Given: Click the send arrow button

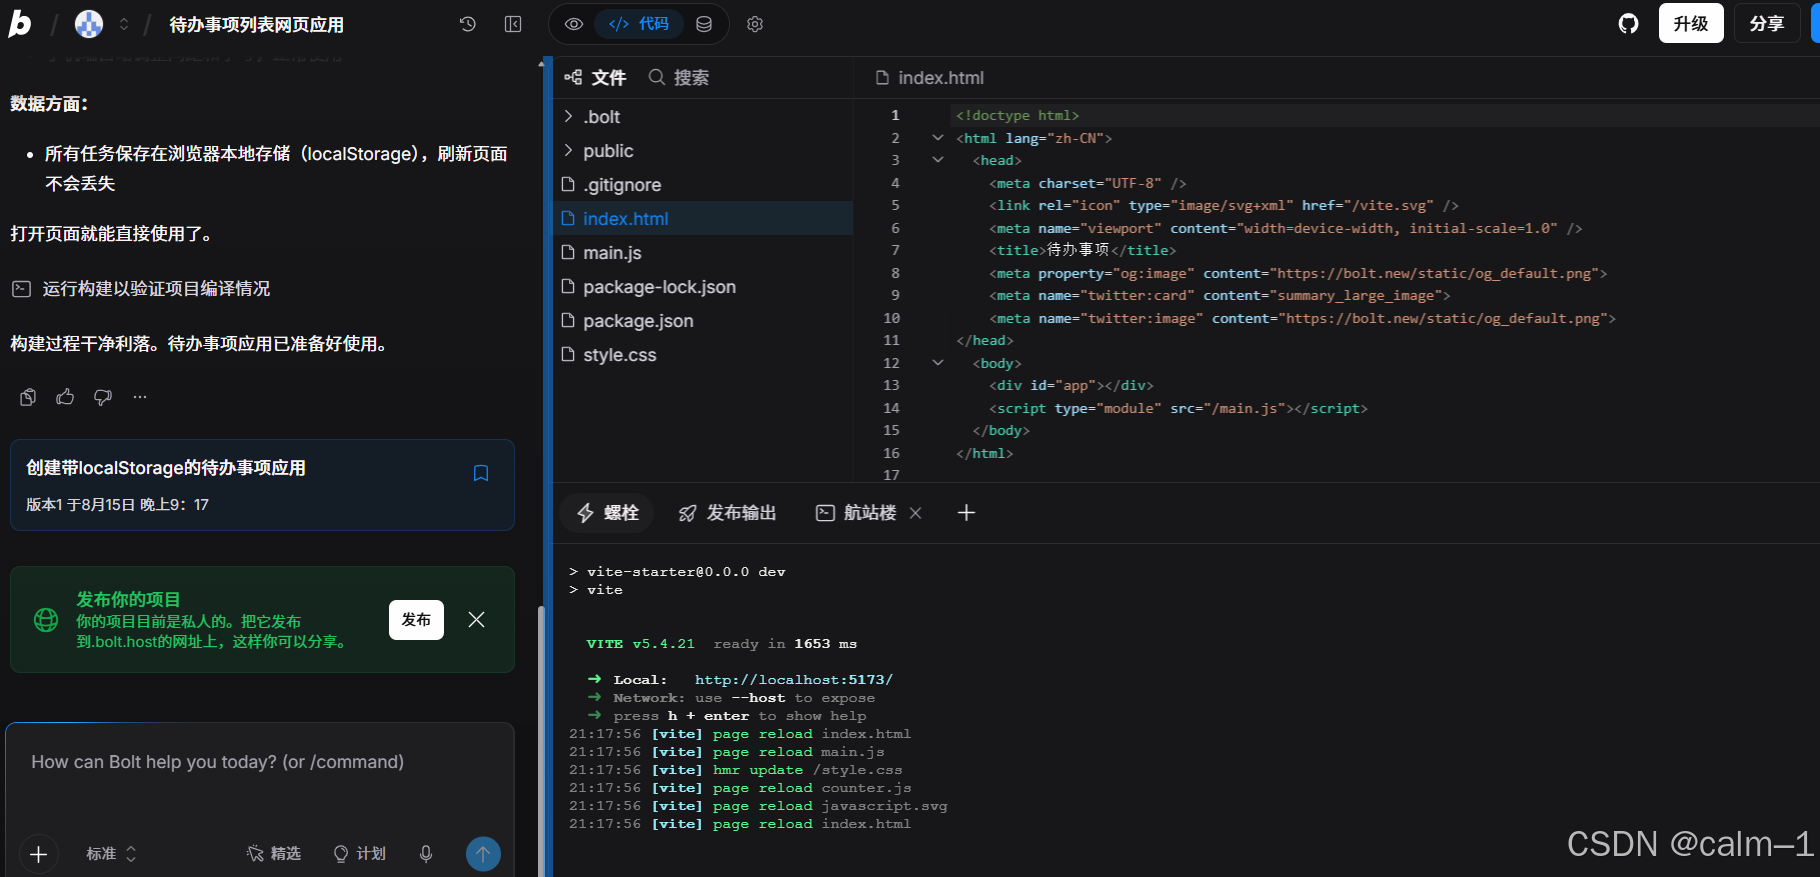Looking at the screenshot, I should pyautogui.click(x=483, y=854).
